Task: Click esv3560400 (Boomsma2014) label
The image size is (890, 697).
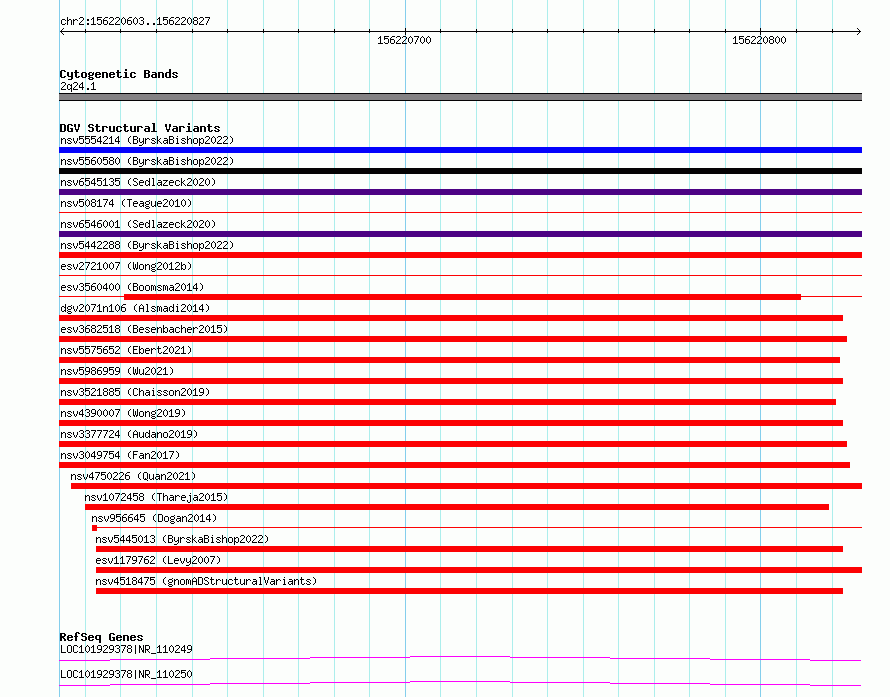Action: pyautogui.click(x=132, y=287)
